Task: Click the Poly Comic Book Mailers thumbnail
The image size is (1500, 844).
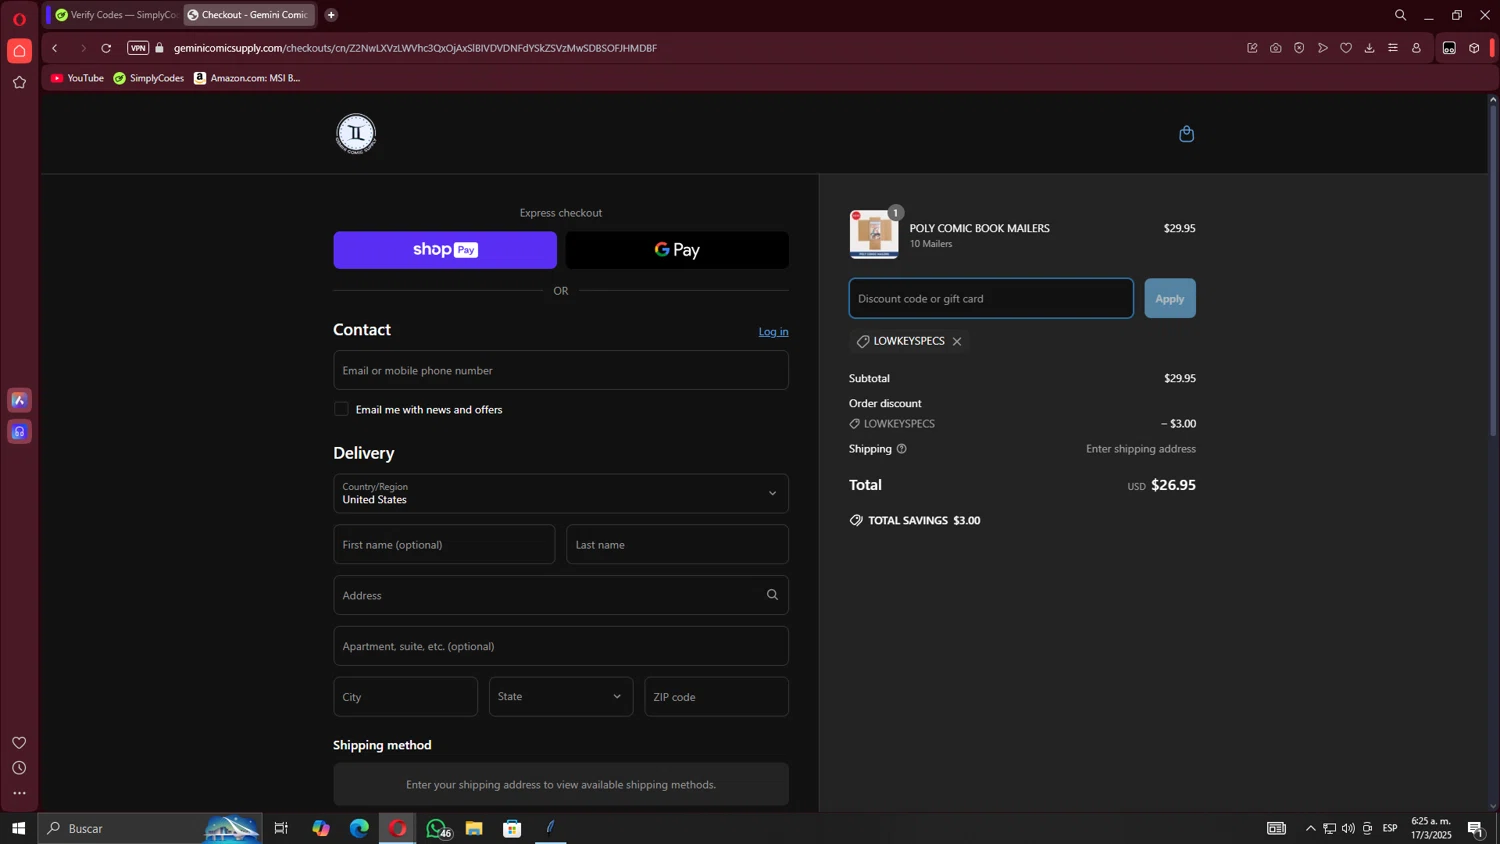Action: point(874,234)
